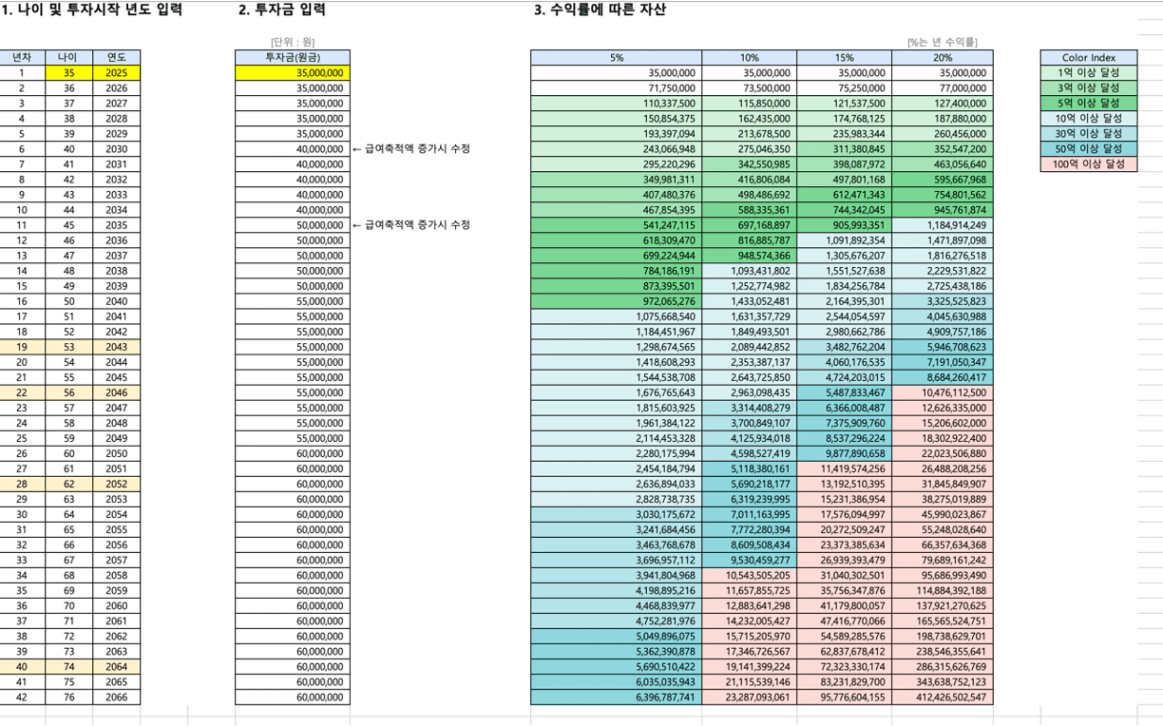Select the 30억 이상 달성 legend cell
The width and height of the screenshot is (1163, 726).
[x=1088, y=133]
